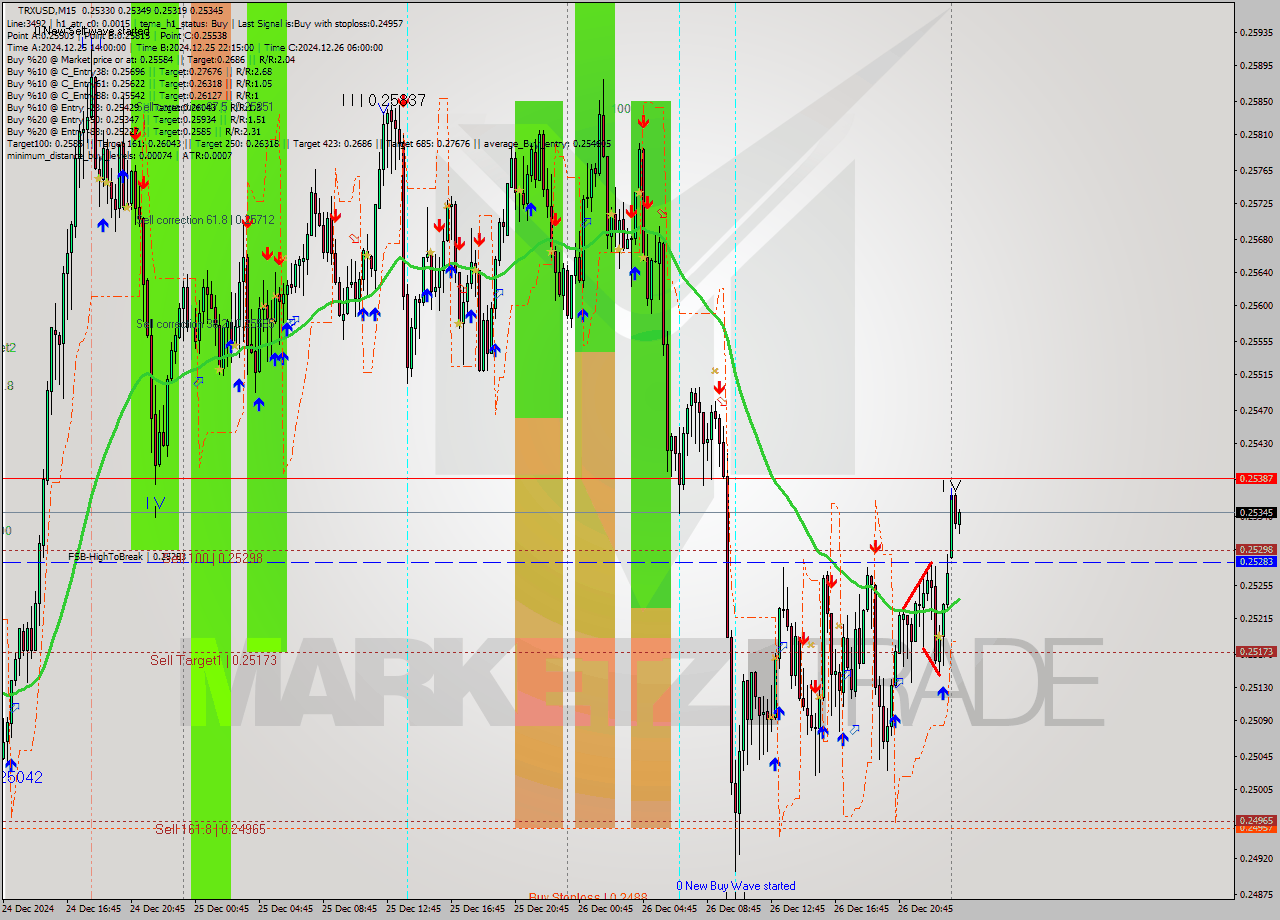Click the '26 Dec 16:45' time label

tap(862, 909)
